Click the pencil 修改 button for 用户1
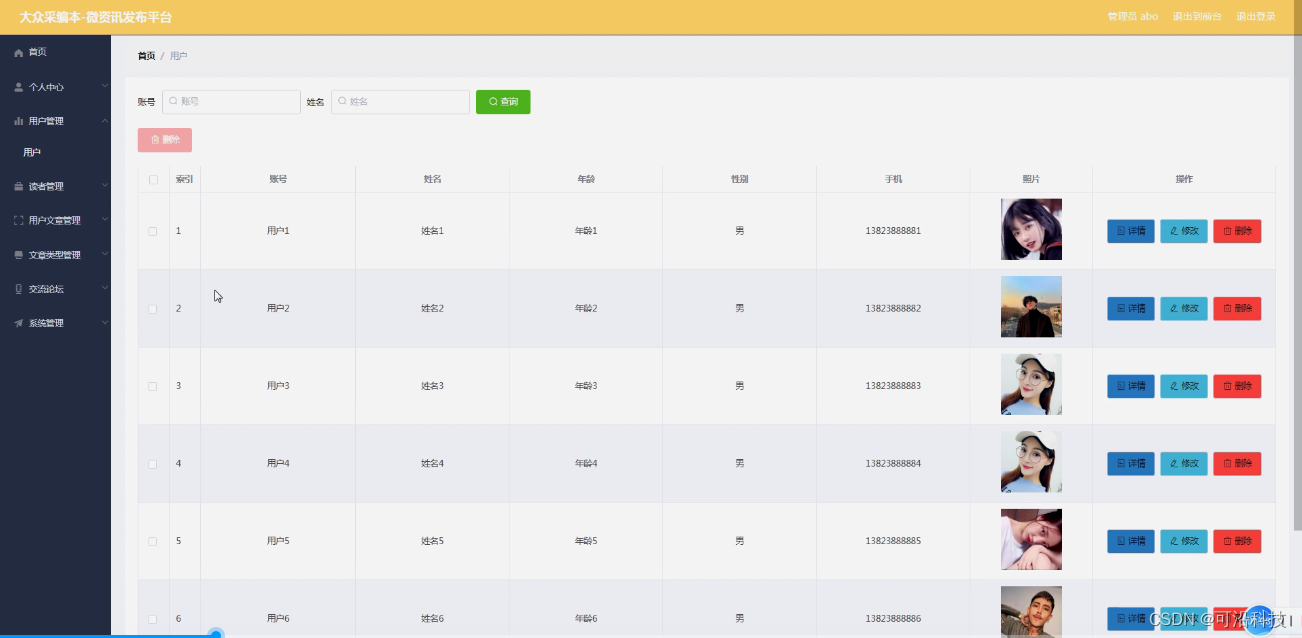Screen dimensions: 1302x638 (1184, 231)
